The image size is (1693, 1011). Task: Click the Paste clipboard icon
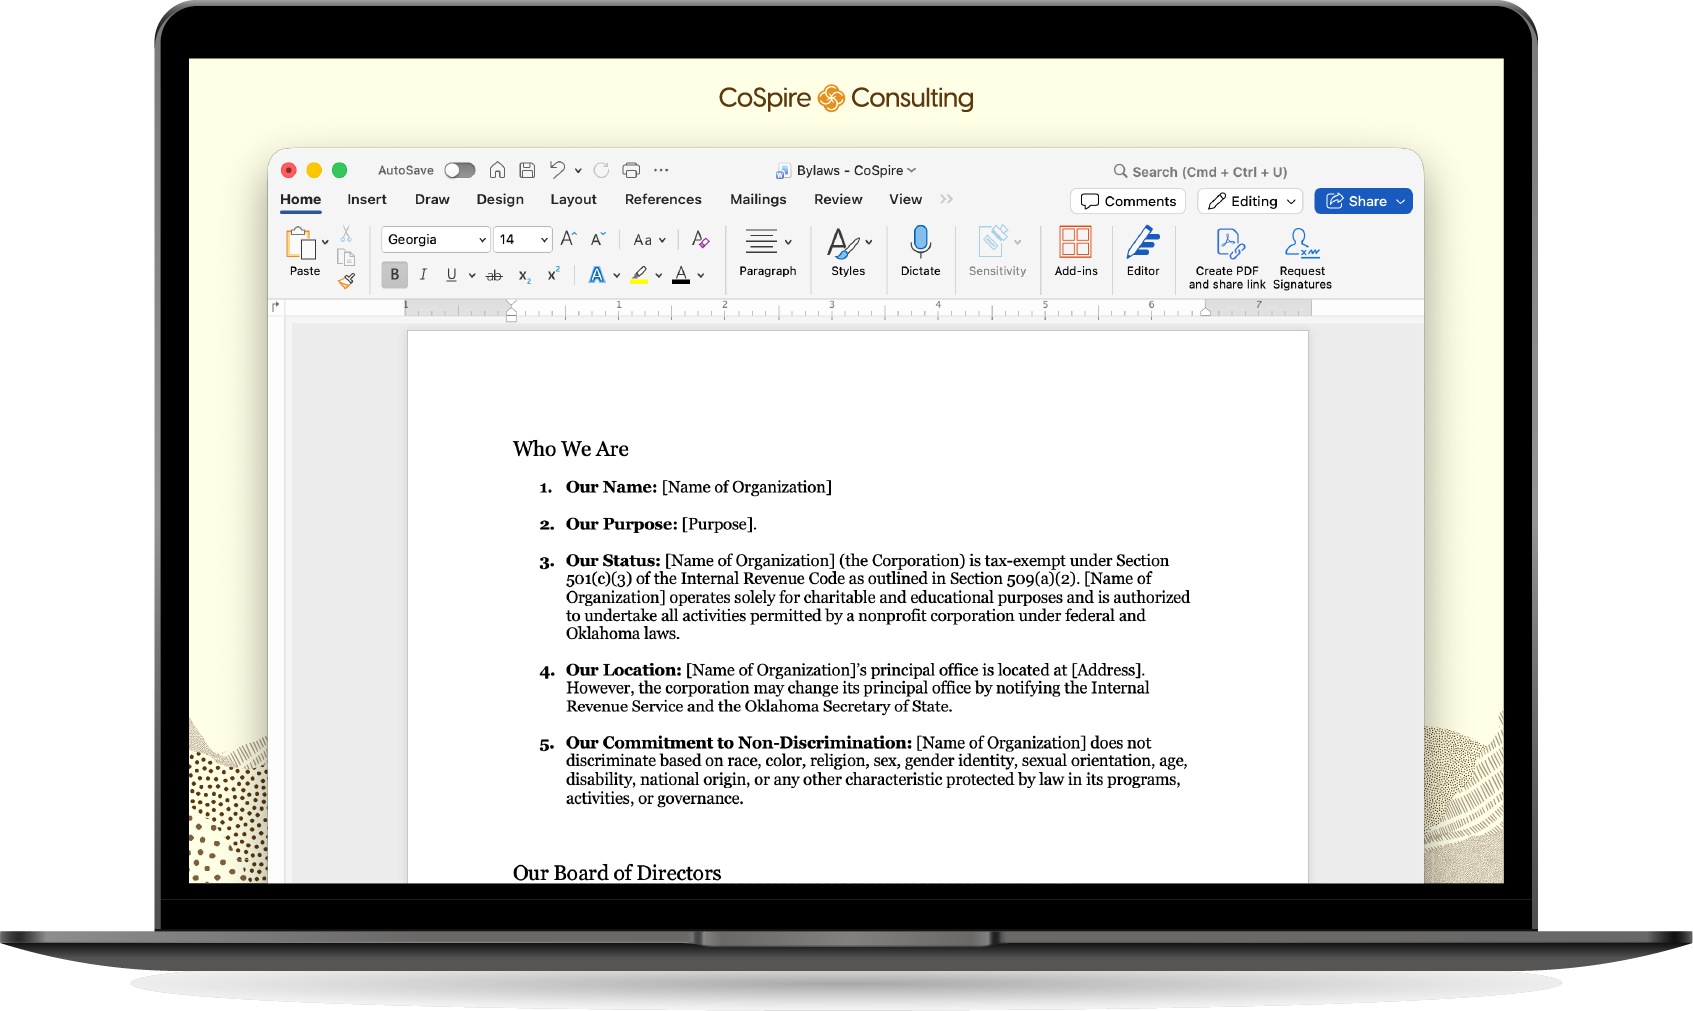tap(300, 243)
